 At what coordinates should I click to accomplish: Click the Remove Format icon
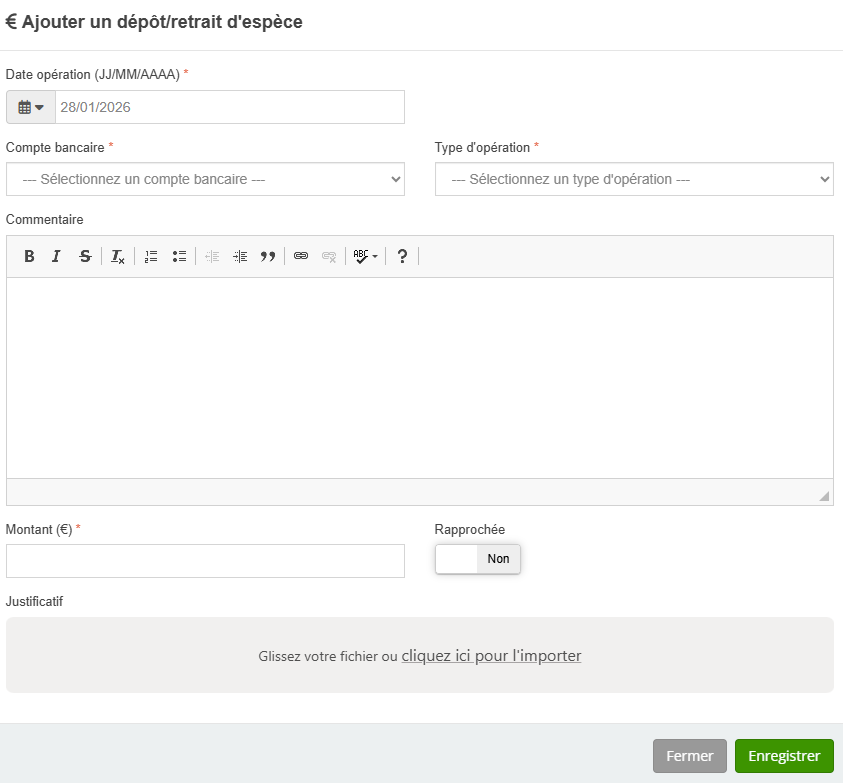tap(118, 256)
